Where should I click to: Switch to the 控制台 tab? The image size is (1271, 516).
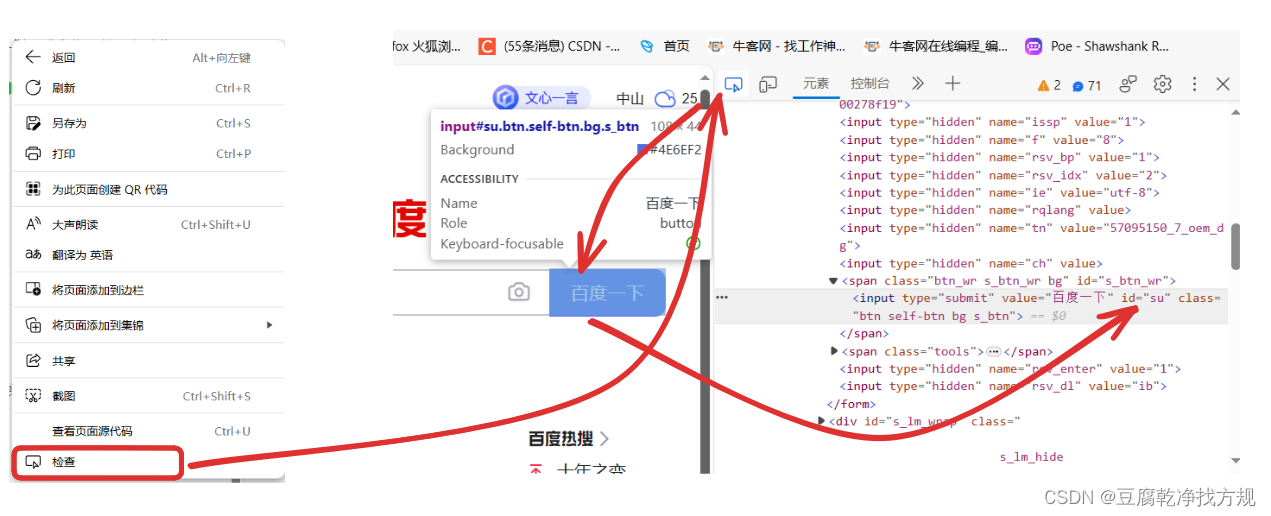[x=869, y=84]
